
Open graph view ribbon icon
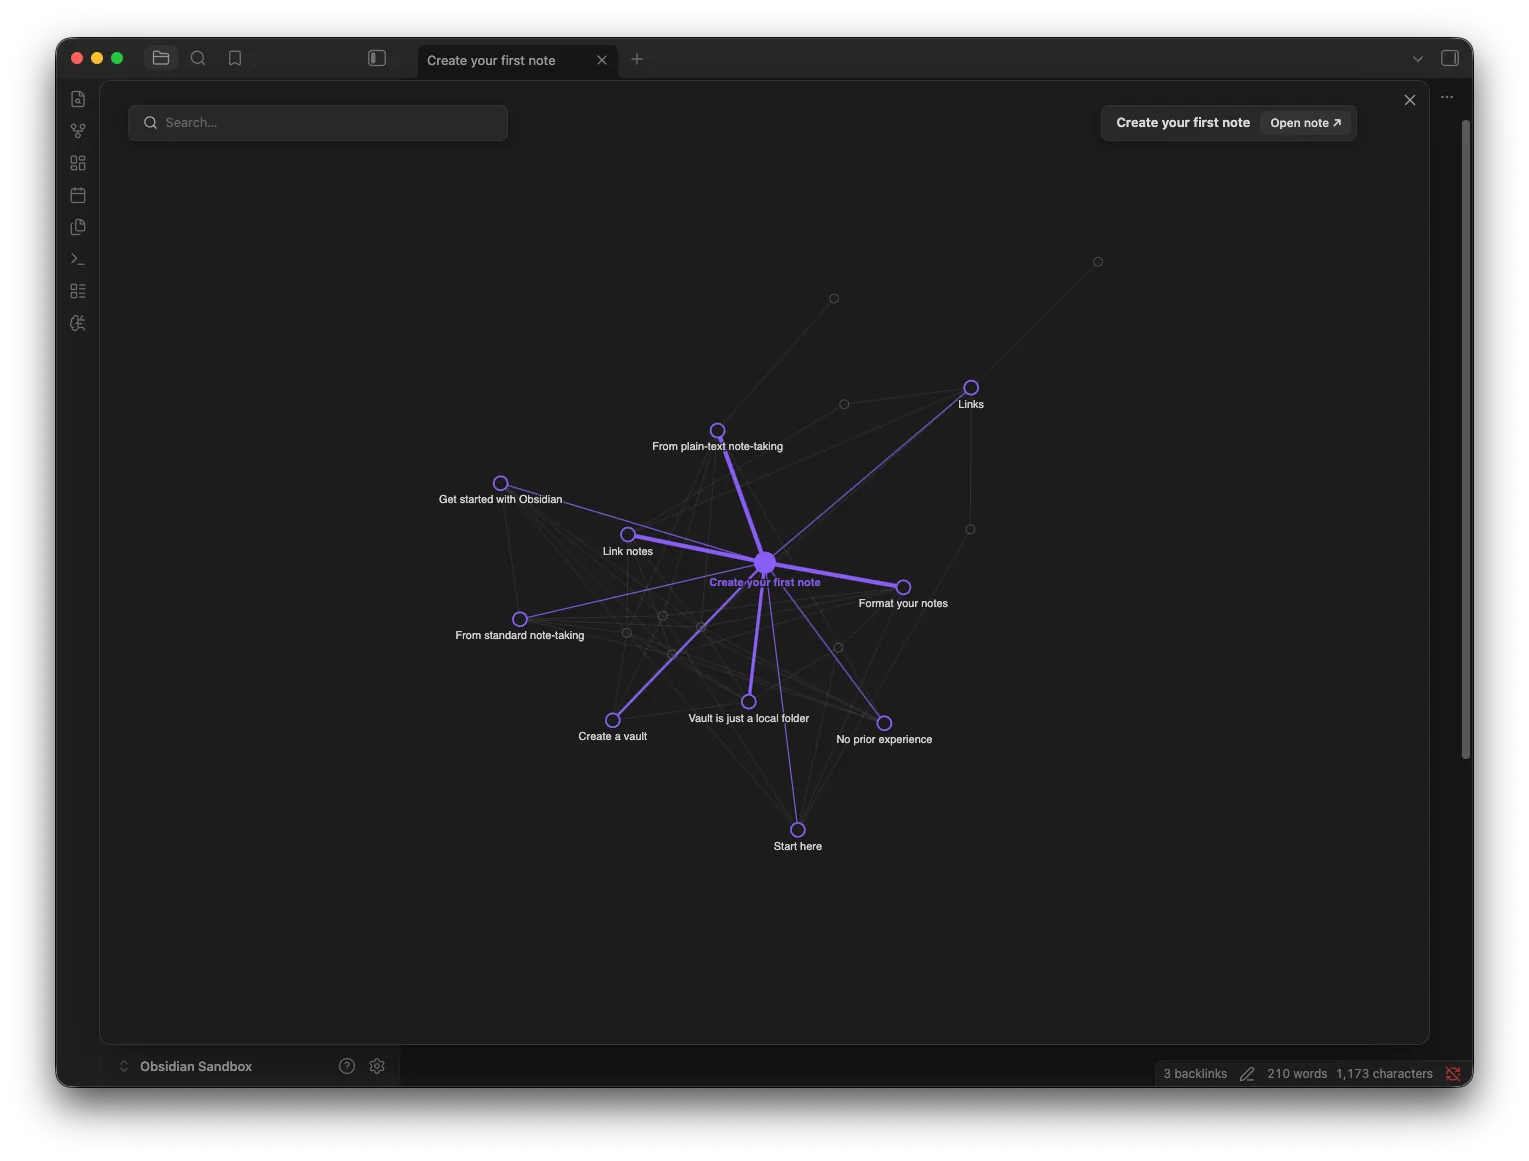(78, 131)
